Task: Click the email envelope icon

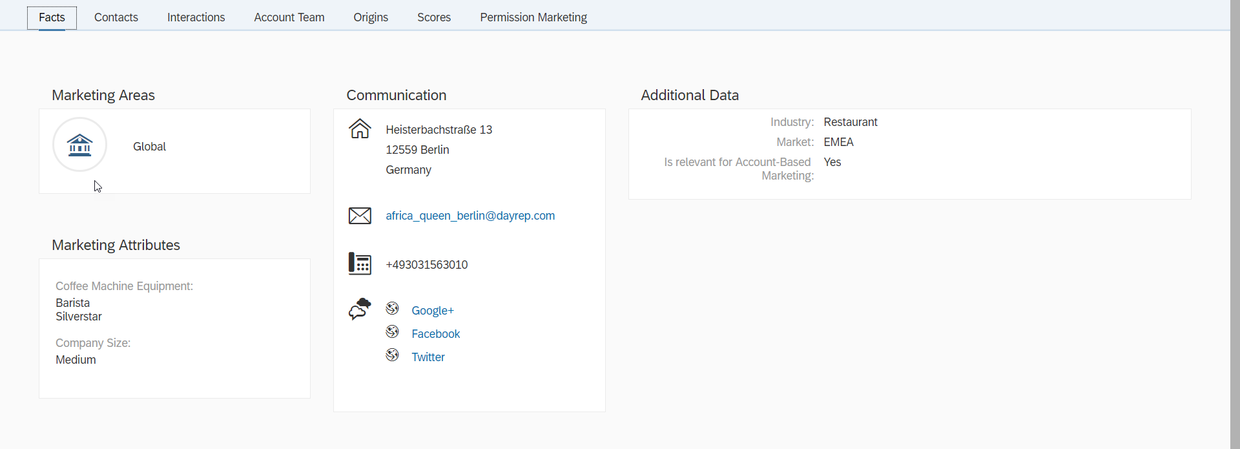Action: pos(359,216)
